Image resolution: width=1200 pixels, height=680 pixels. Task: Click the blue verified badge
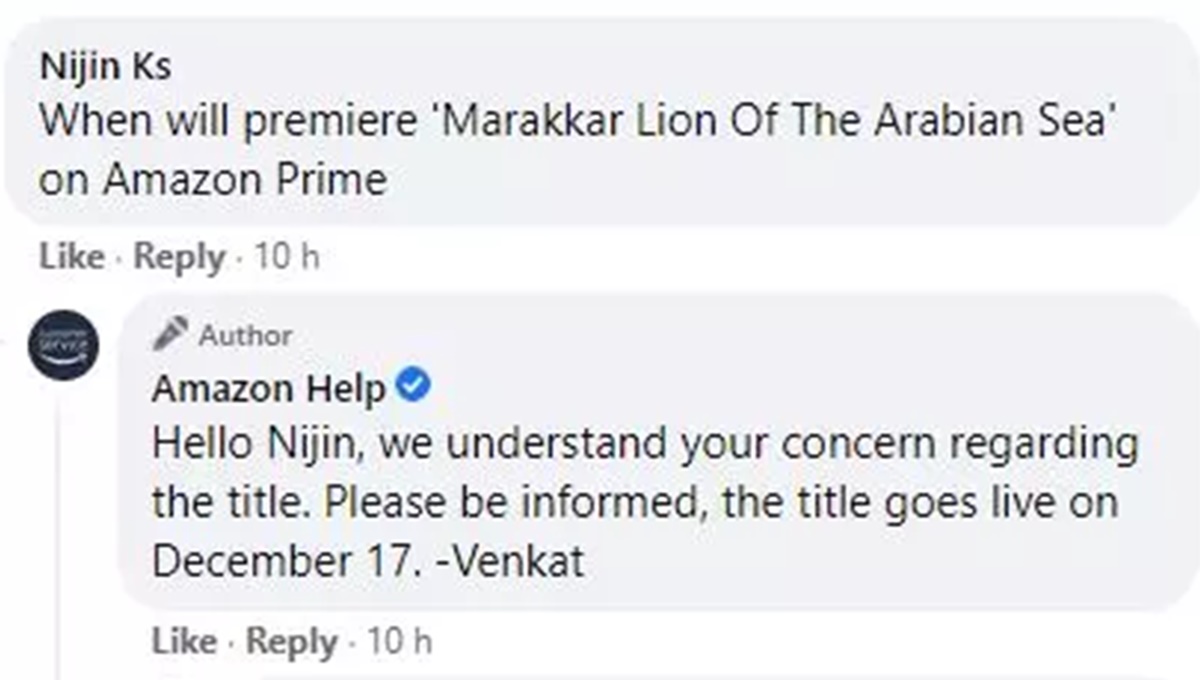pyautogui.click(x=413, y=386)
